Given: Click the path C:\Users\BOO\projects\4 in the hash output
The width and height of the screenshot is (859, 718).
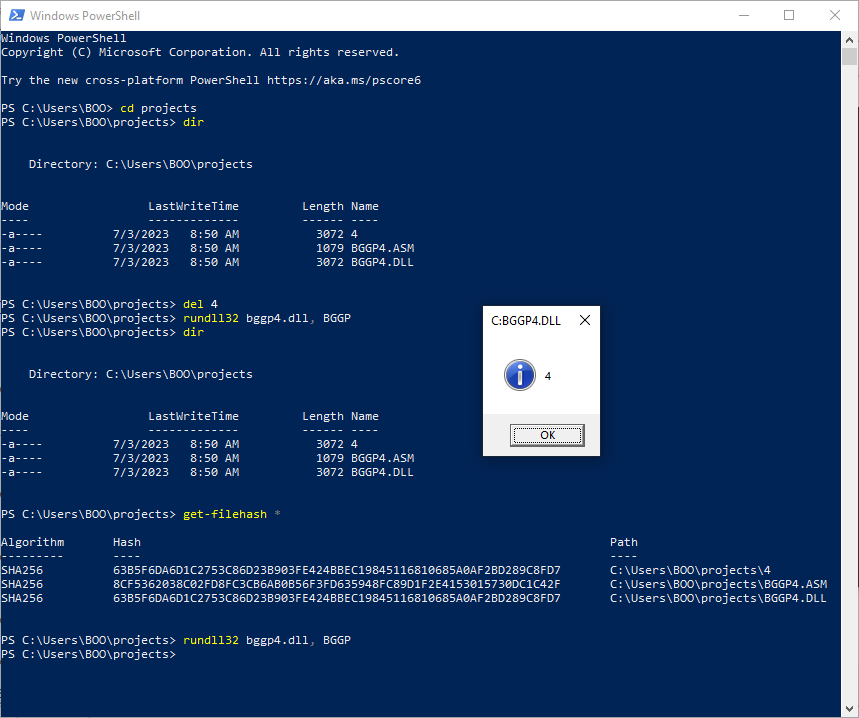Looking at the screenshot, I should pos(690,570).
